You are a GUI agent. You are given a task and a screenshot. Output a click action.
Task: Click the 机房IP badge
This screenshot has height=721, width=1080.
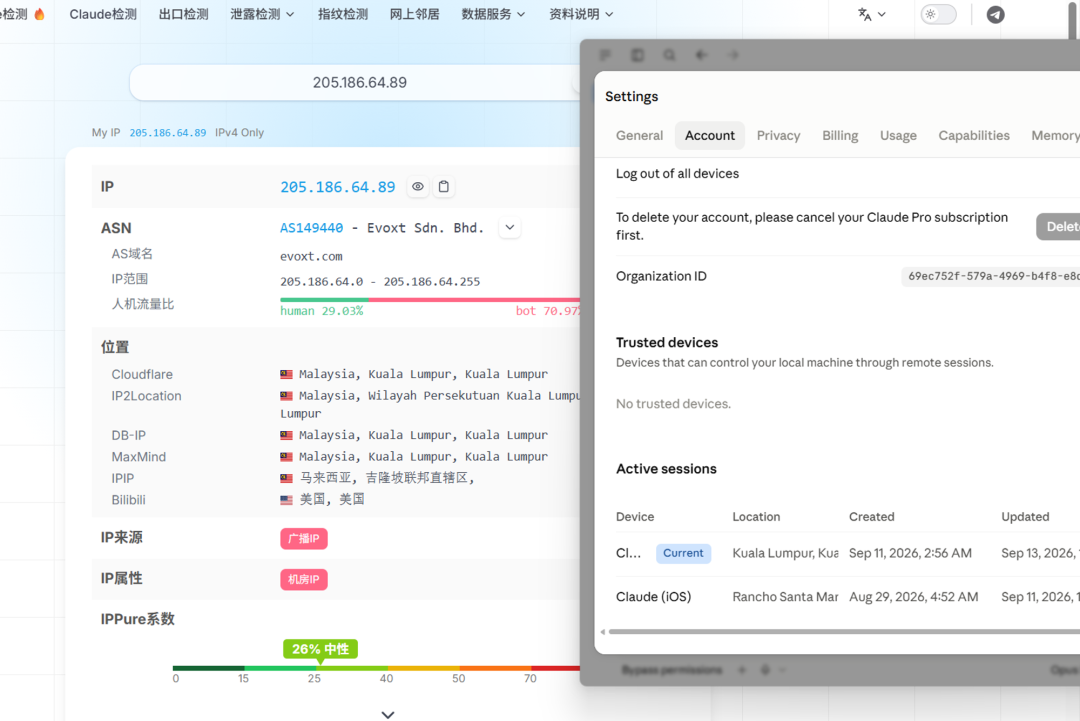(x=304, y=579)
